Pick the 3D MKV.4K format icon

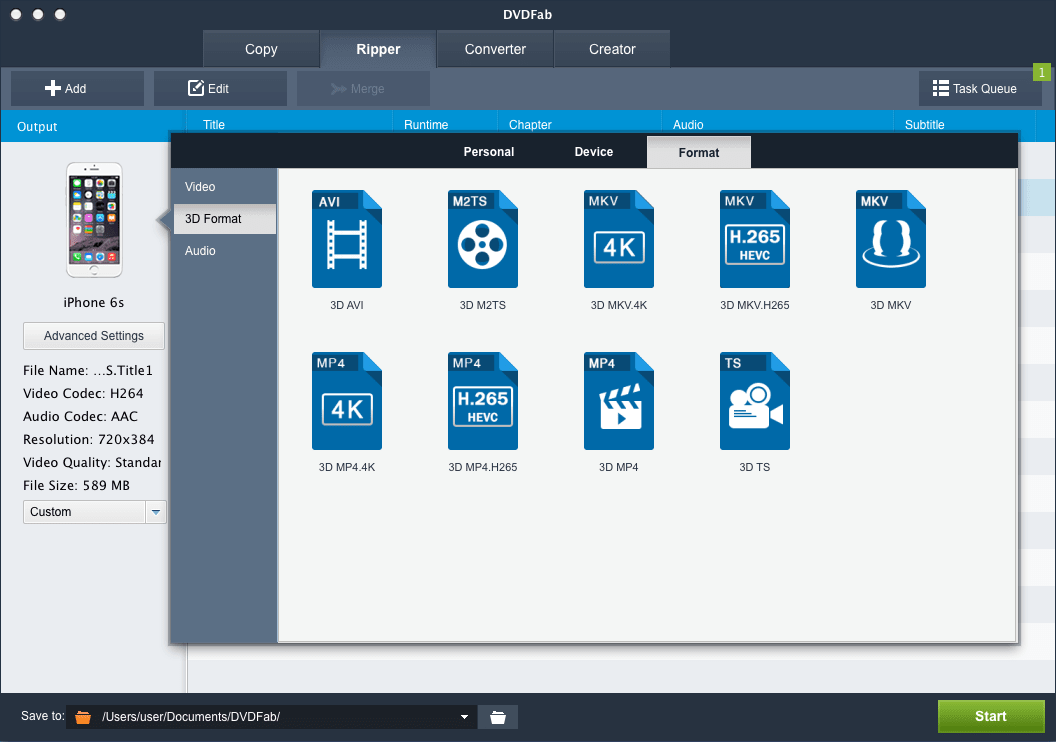[x=619, y=239]
